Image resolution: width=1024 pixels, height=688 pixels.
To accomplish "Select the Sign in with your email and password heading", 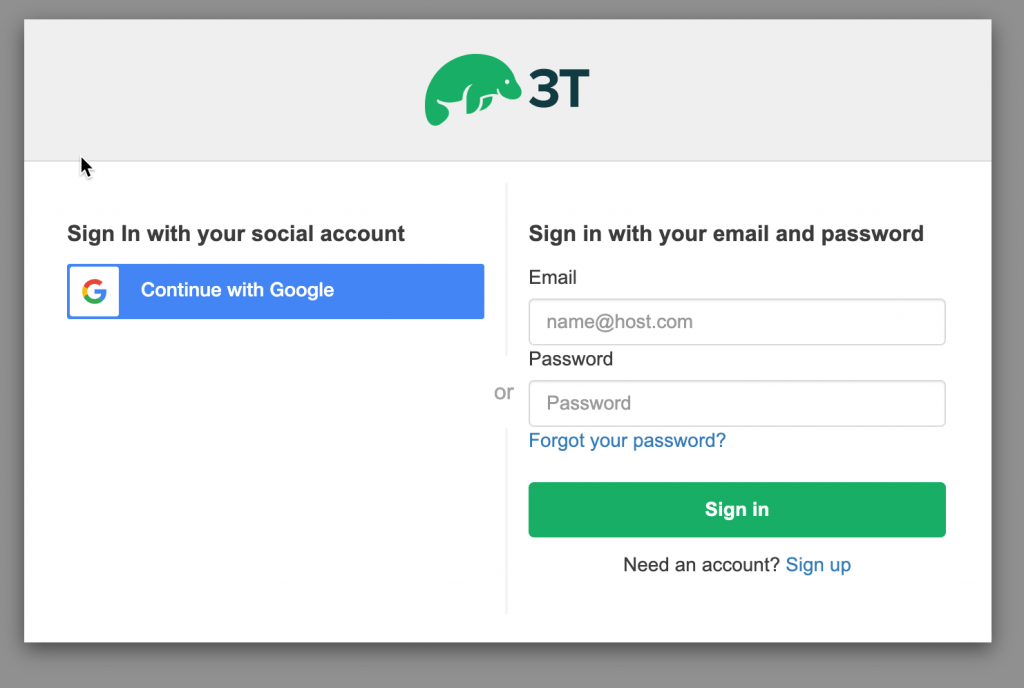I will (x=726, y=234).
